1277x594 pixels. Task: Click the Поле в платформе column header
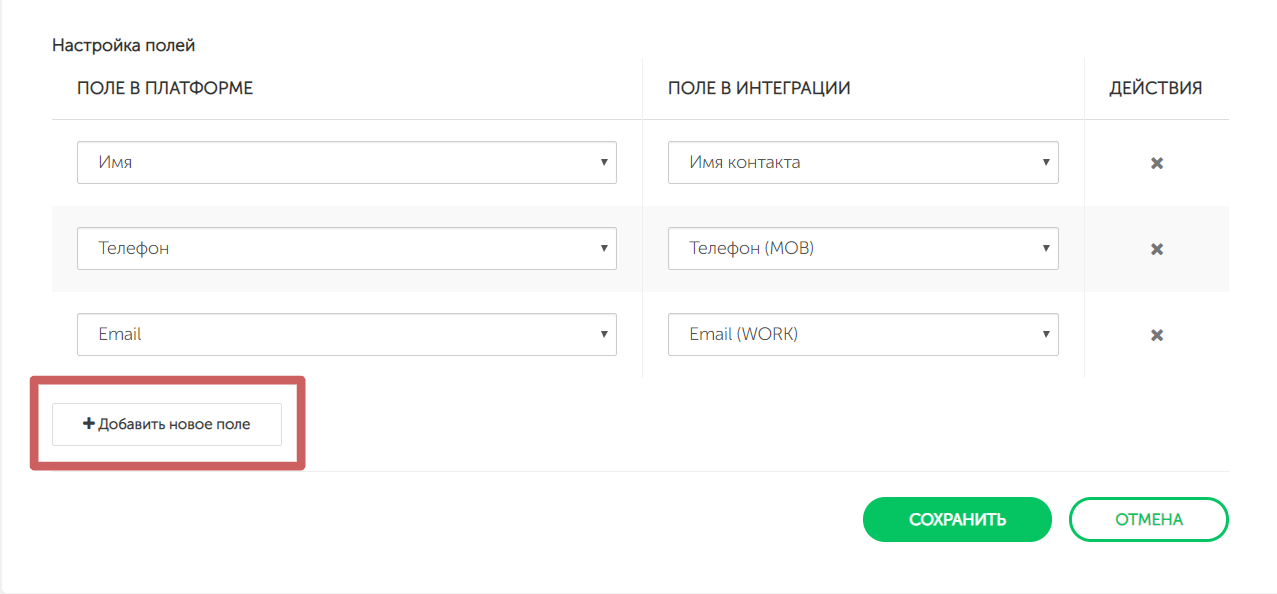click(x=165, y=88)
